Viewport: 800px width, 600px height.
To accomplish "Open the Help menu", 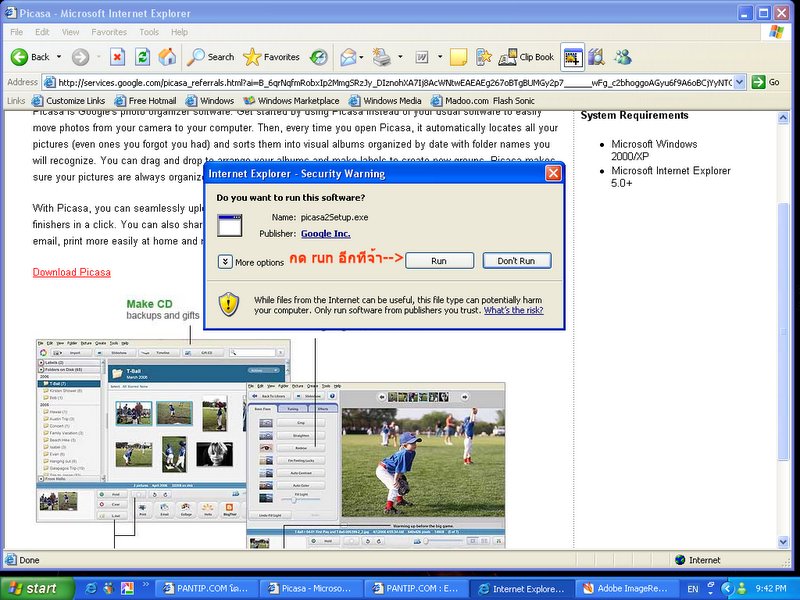I will click(179, 32).
